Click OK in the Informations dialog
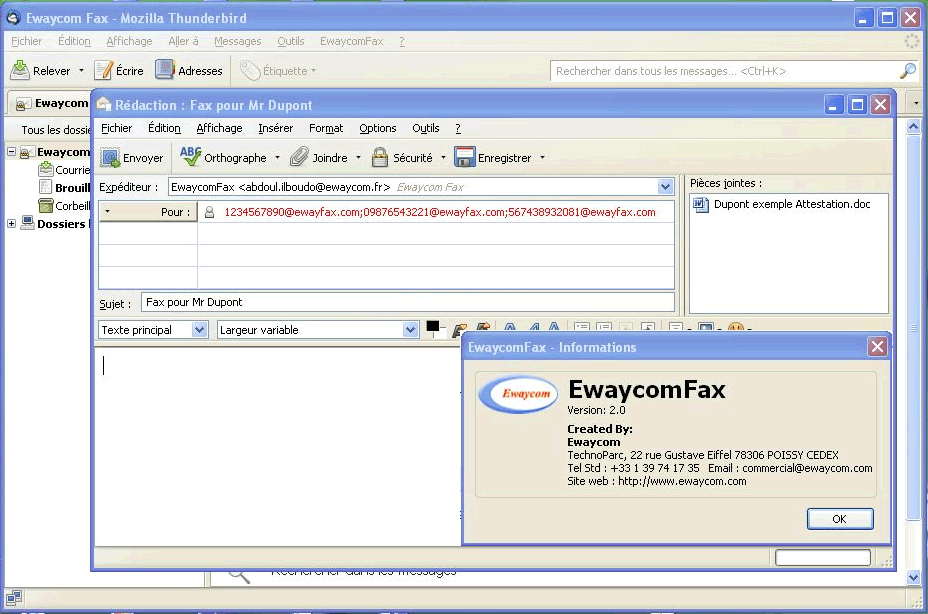Viewport: 928px width, 614px height. click(839, 519)
